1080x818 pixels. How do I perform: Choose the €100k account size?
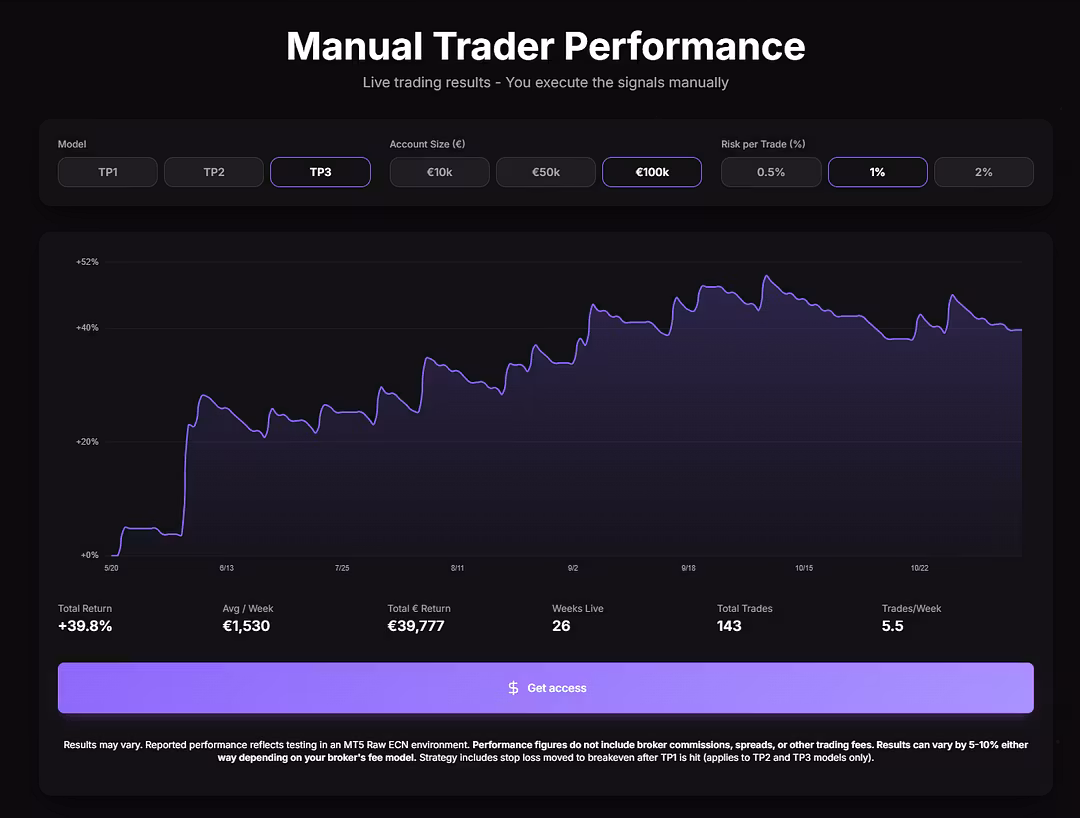652,172
